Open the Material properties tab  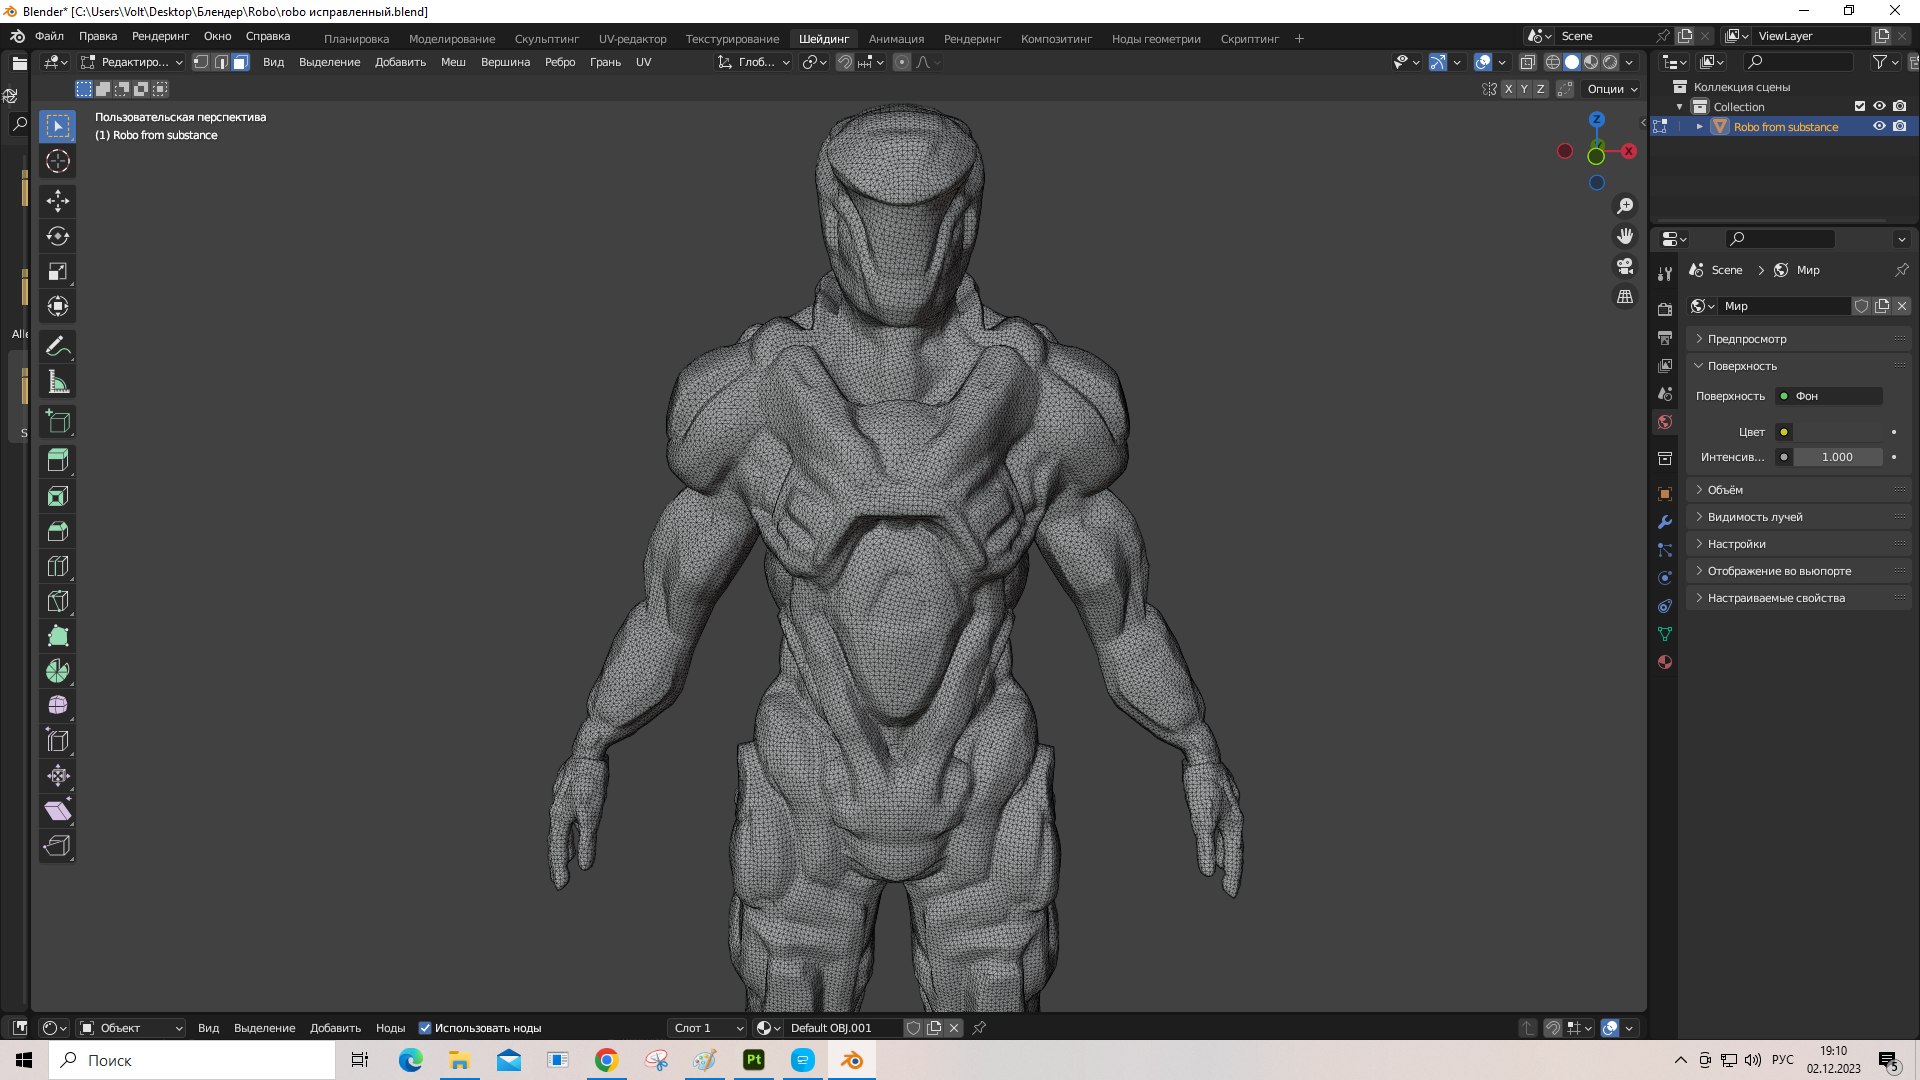[1665, 662]
